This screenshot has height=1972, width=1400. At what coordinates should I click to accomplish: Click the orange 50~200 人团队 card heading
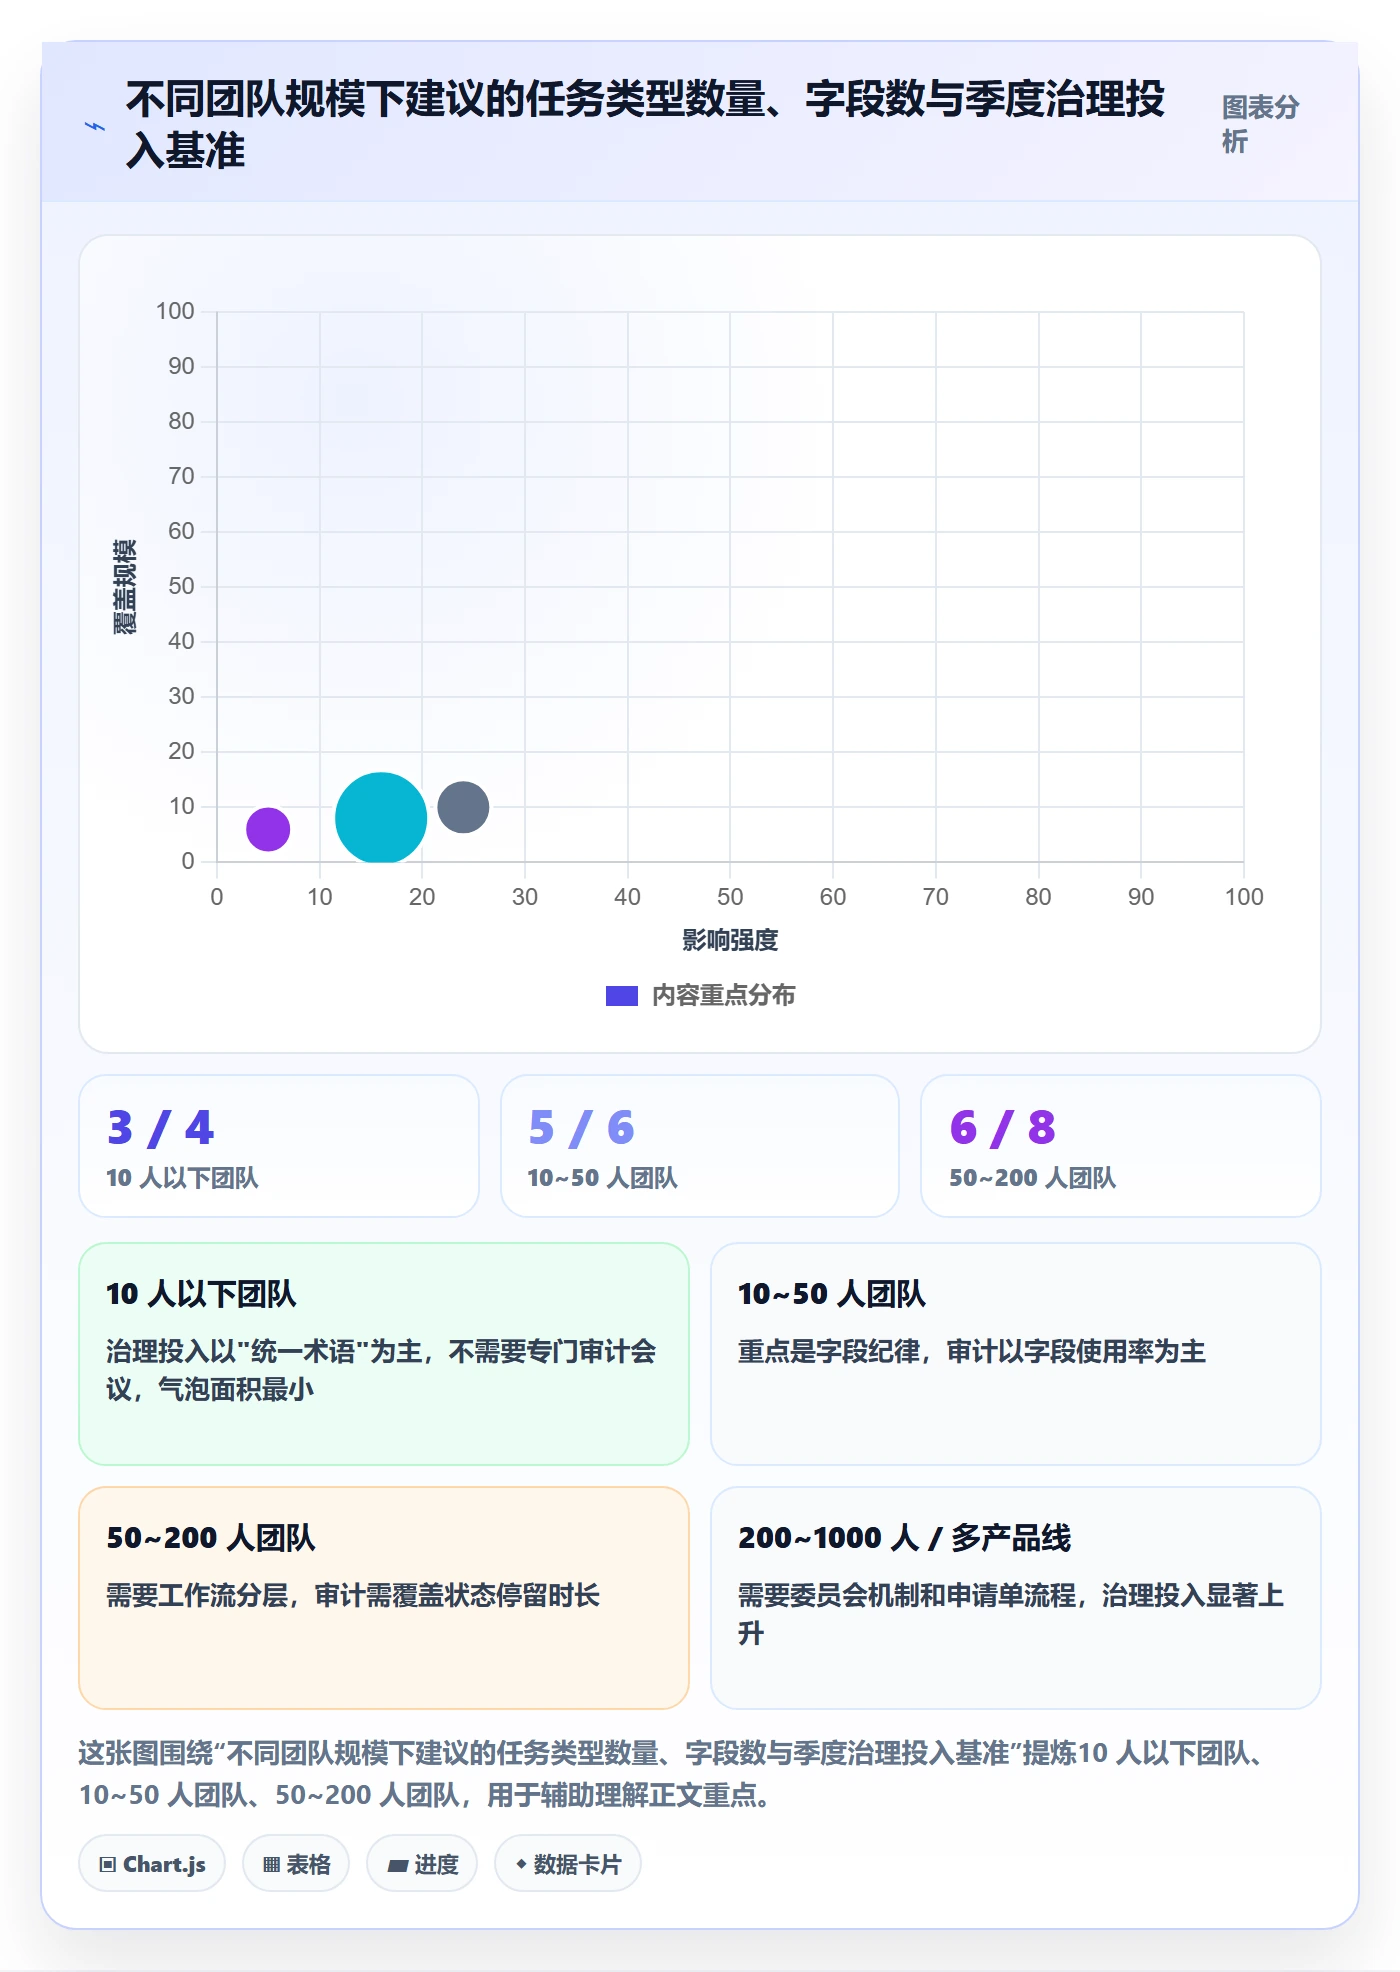click(x=211, y=1538)
